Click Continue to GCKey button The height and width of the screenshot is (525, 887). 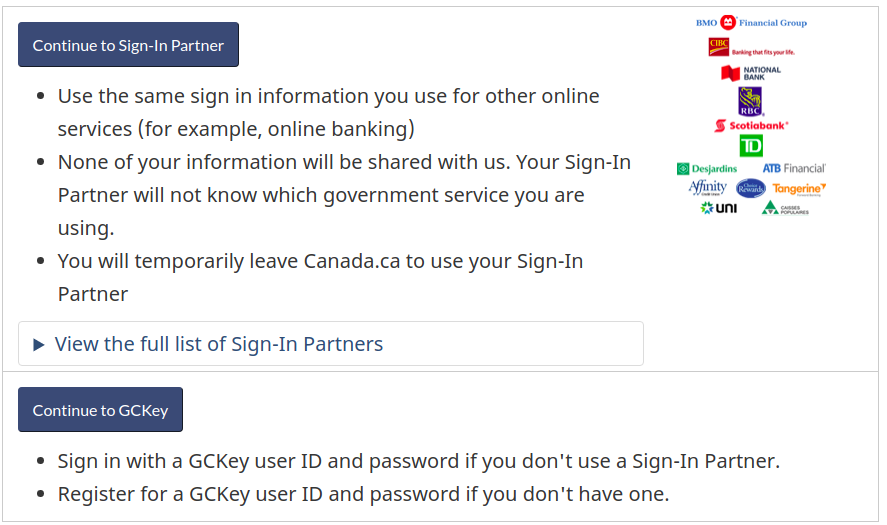coord(101,410)
